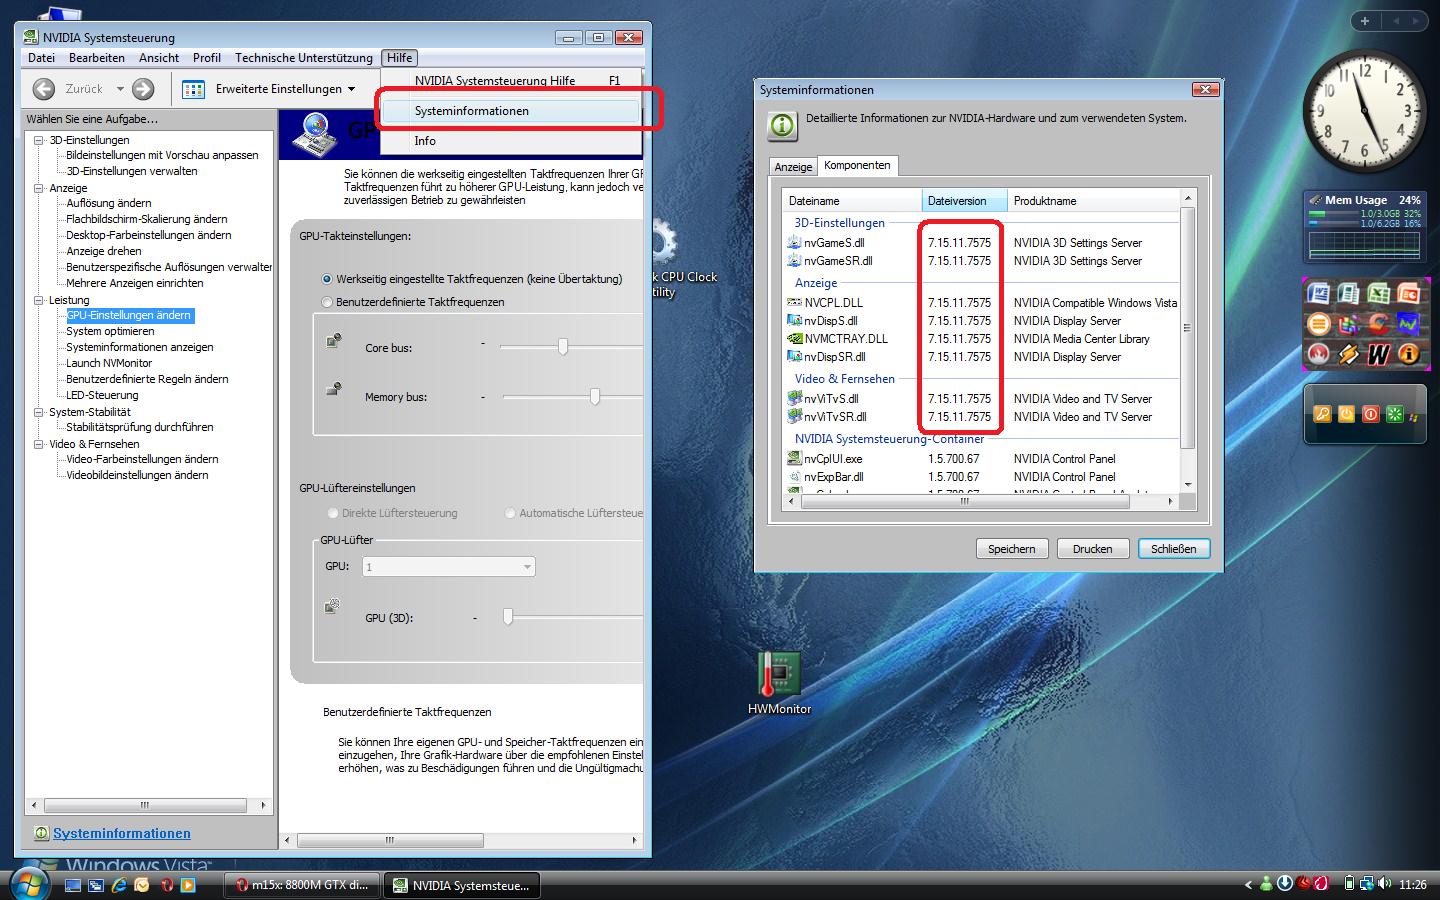Select Launch NVMonitor in the tree

[x=109, y=363]
